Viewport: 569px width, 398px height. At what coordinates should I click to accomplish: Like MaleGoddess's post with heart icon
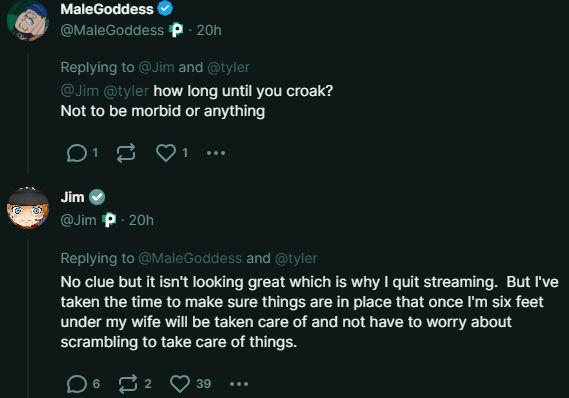point(166,153)
